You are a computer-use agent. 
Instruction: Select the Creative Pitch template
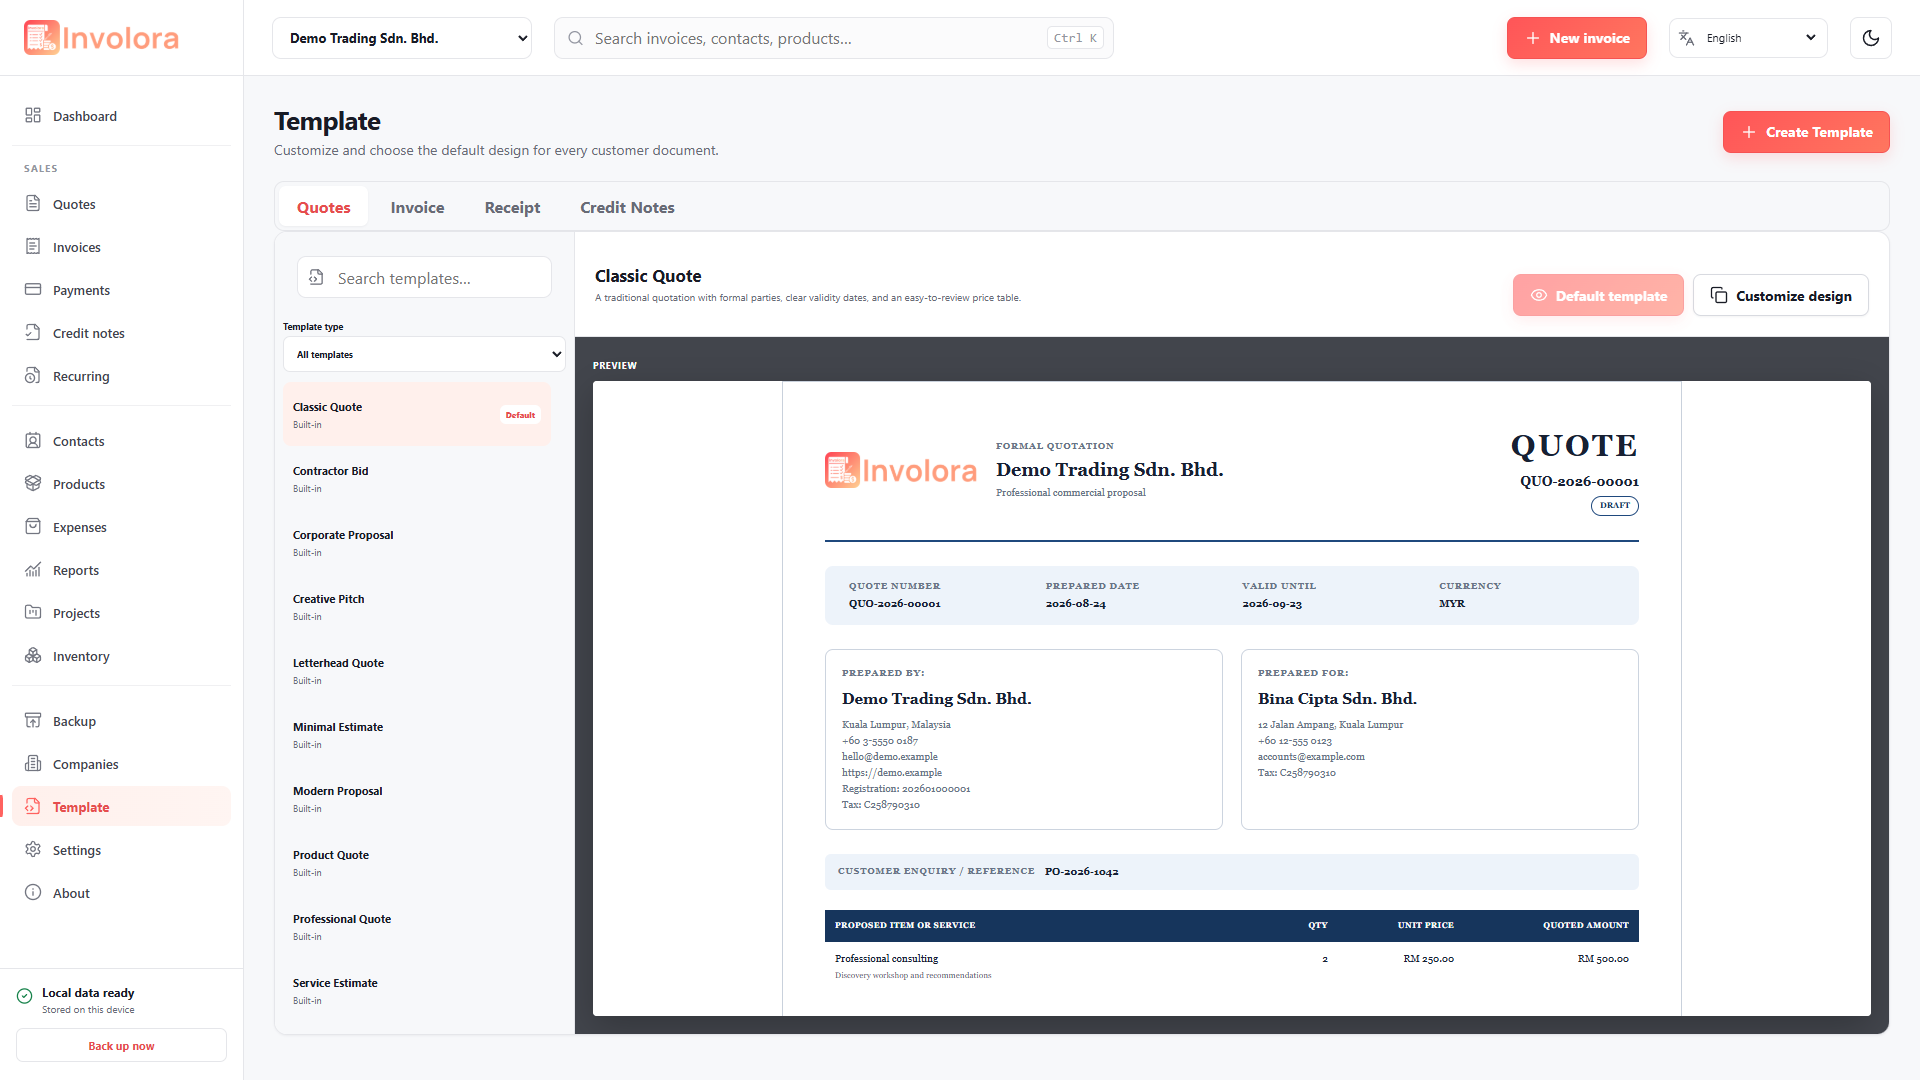(417, 606)
